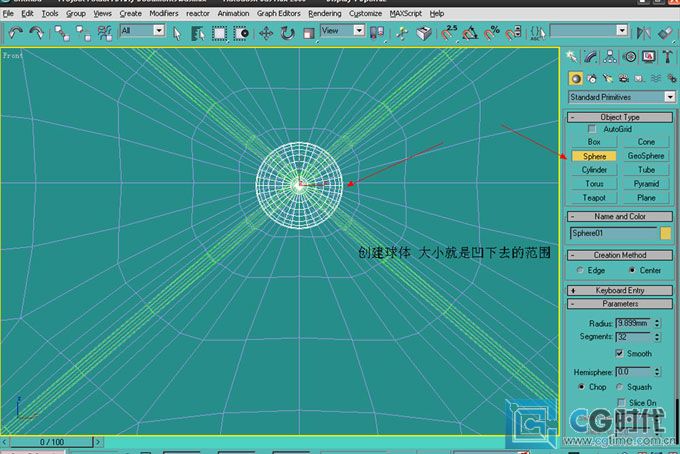Click the Sphere01 object color swatch
Image resolution: width=680 pixels, height=454 pixels.
665,233
